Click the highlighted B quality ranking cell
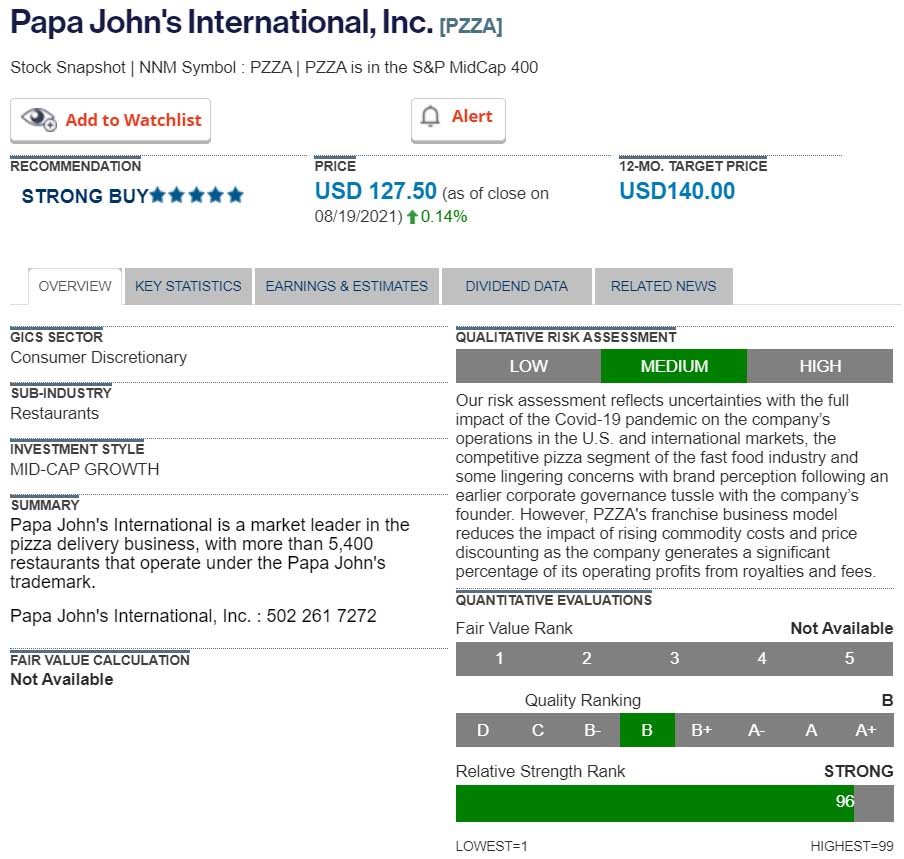This screenshot has width=904, height=859. click(647, 730)
